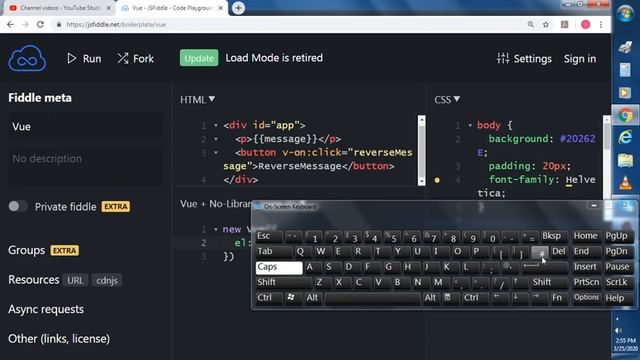Click the space bar on On-Screen Keyboard

coord(372,298)
